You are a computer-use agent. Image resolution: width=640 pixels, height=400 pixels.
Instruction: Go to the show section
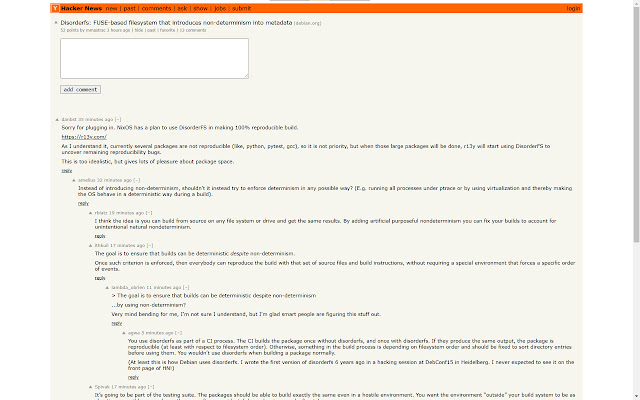pyautogui.click(x=200, y=8)
